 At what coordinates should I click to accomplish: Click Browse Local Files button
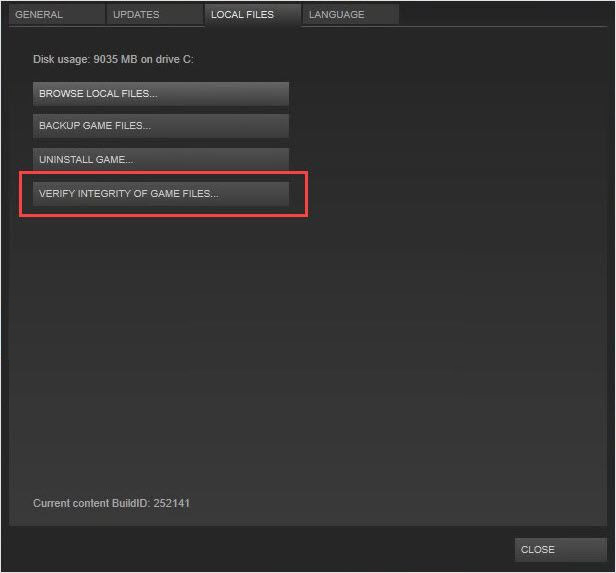pyautogui.click(x=161, y=94)
